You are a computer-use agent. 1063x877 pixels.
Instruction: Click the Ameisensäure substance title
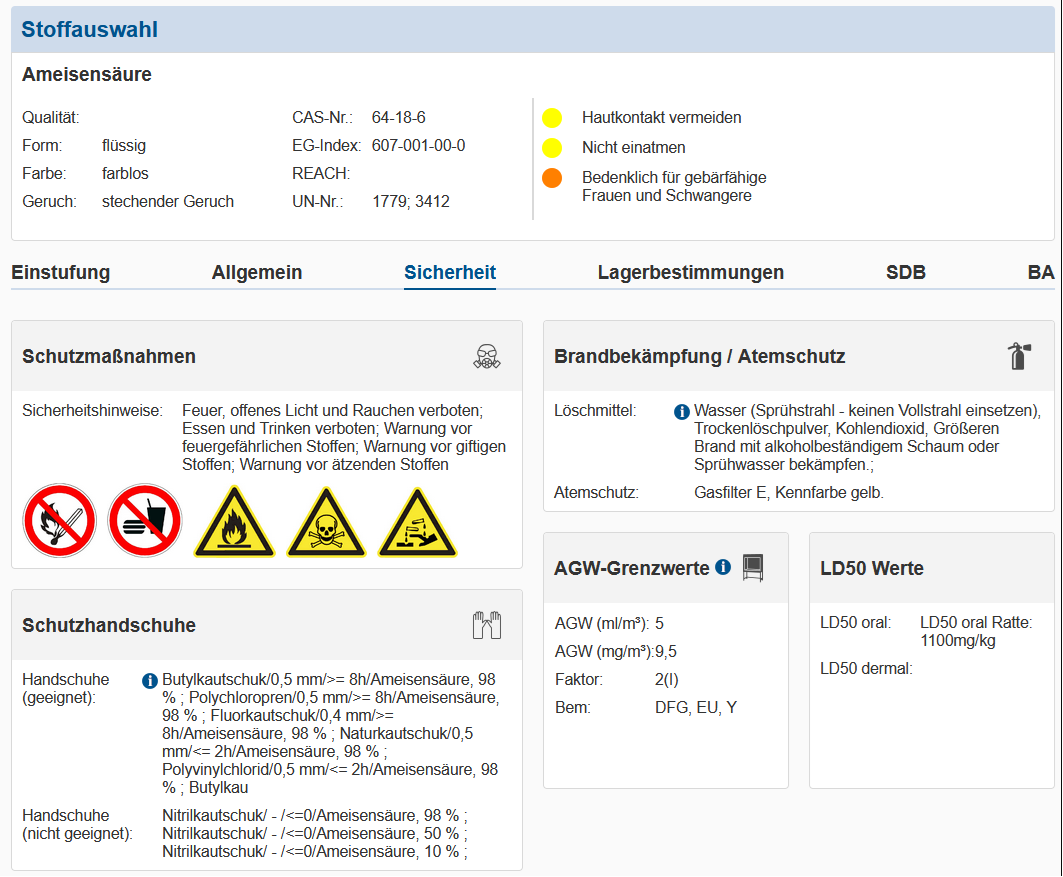point(87,75)
